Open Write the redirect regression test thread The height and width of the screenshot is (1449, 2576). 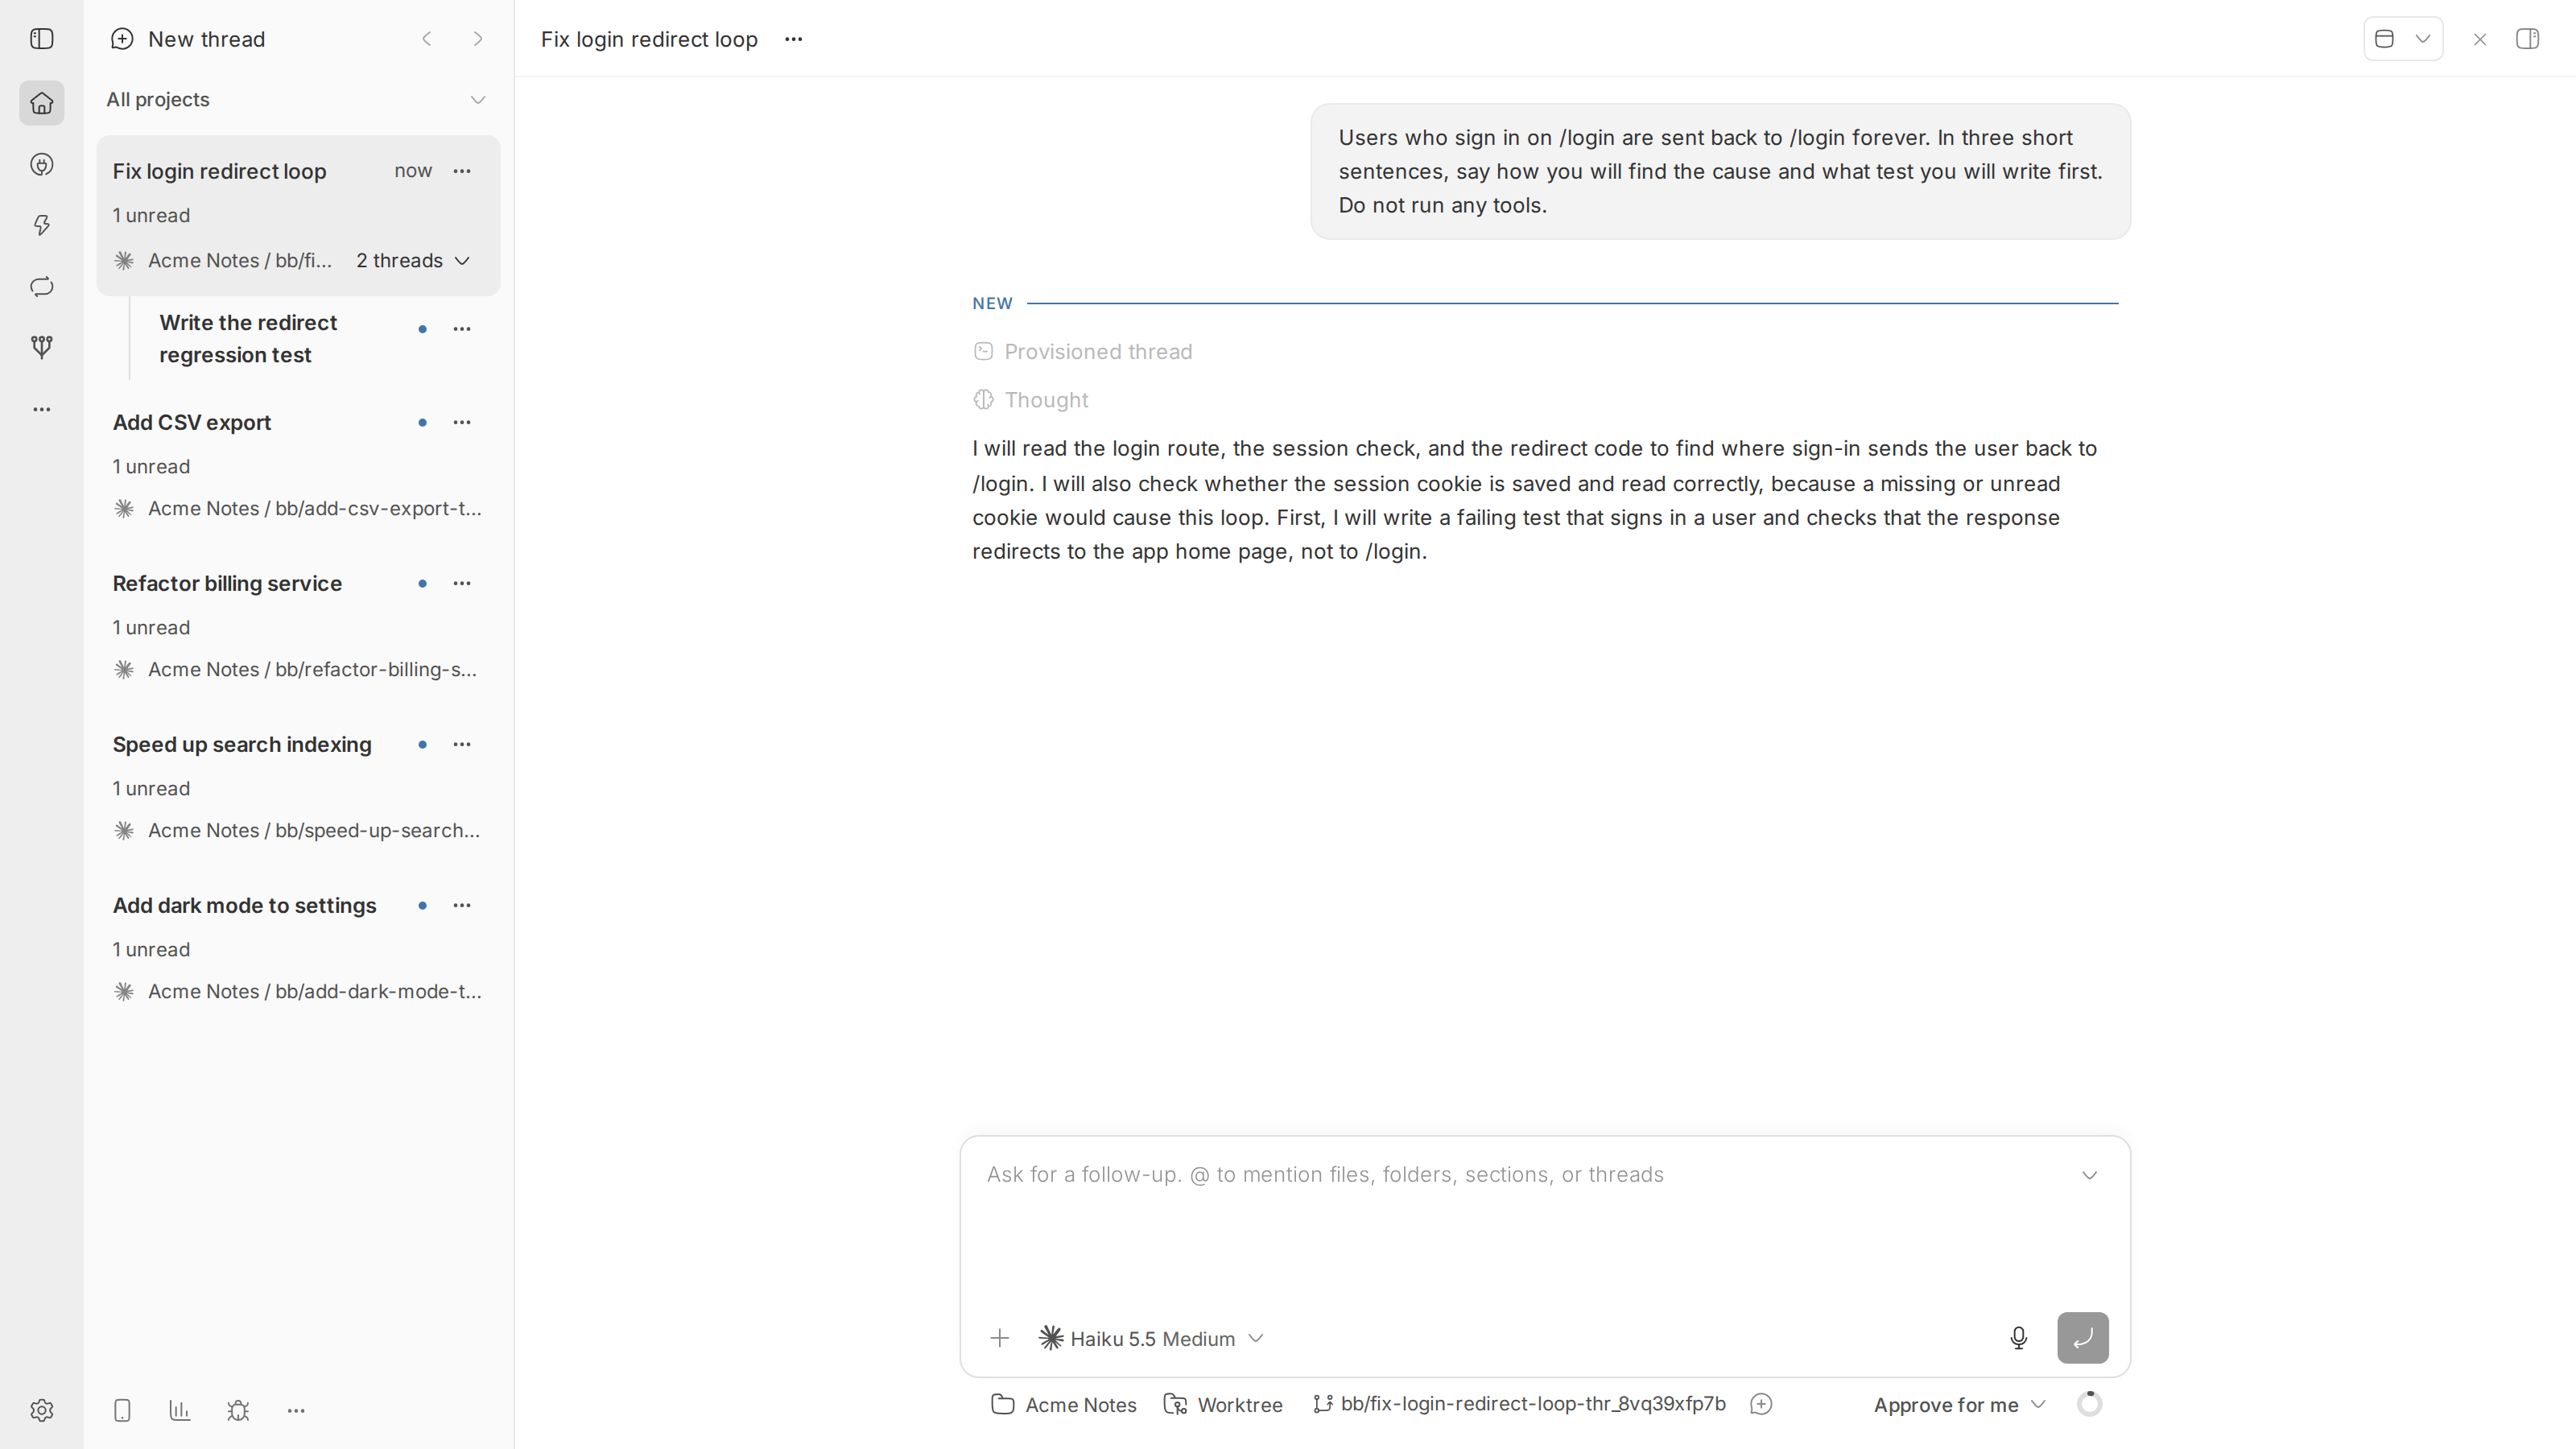[x=249, y=339]
